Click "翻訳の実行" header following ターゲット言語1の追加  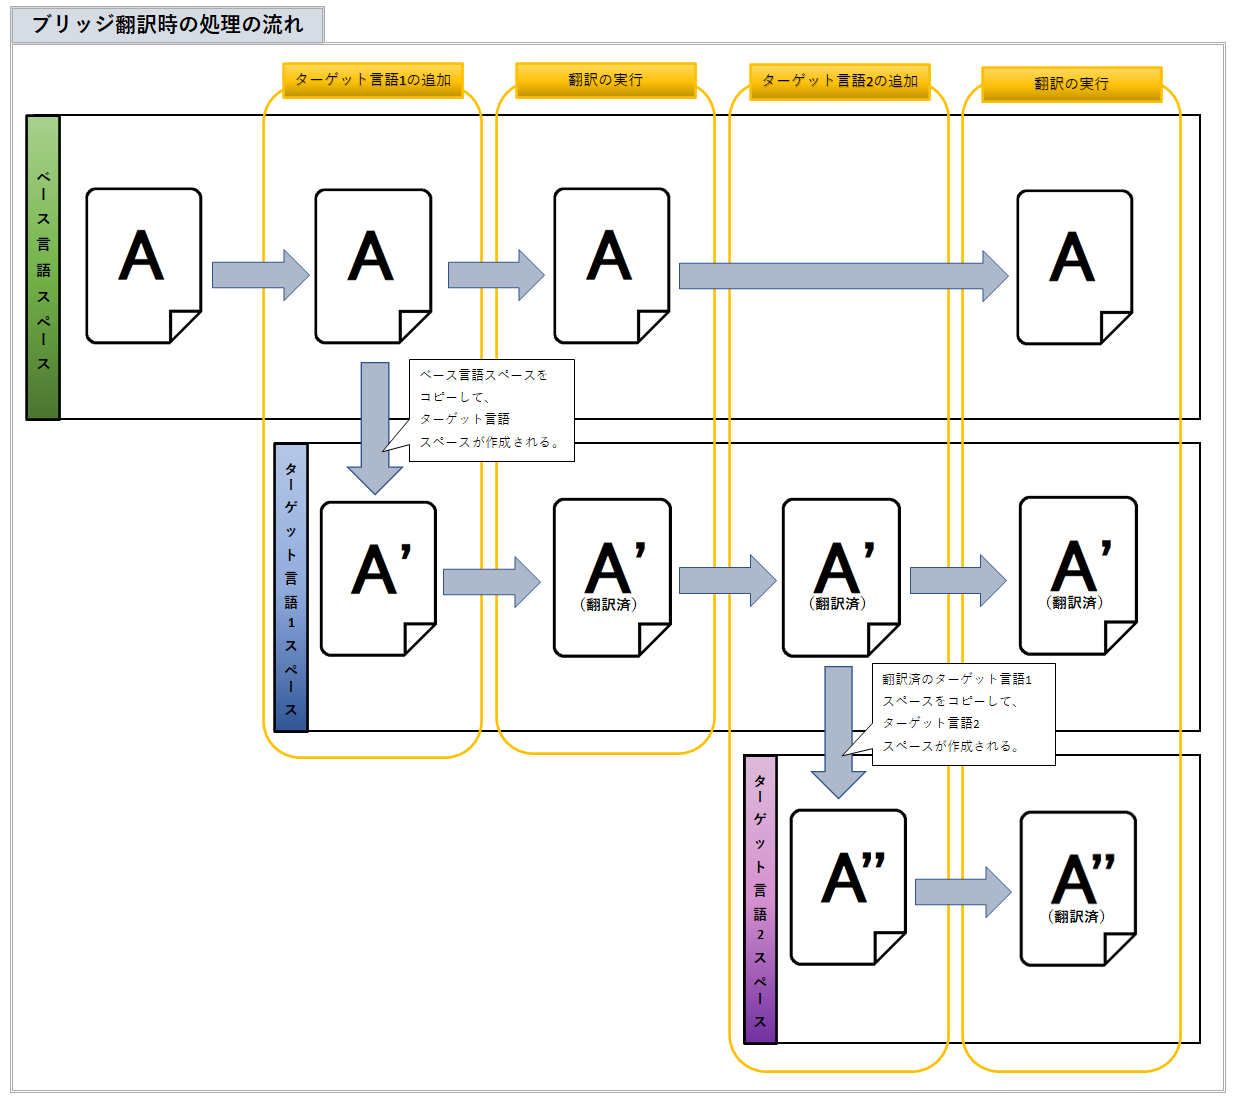tap(605, 80)
